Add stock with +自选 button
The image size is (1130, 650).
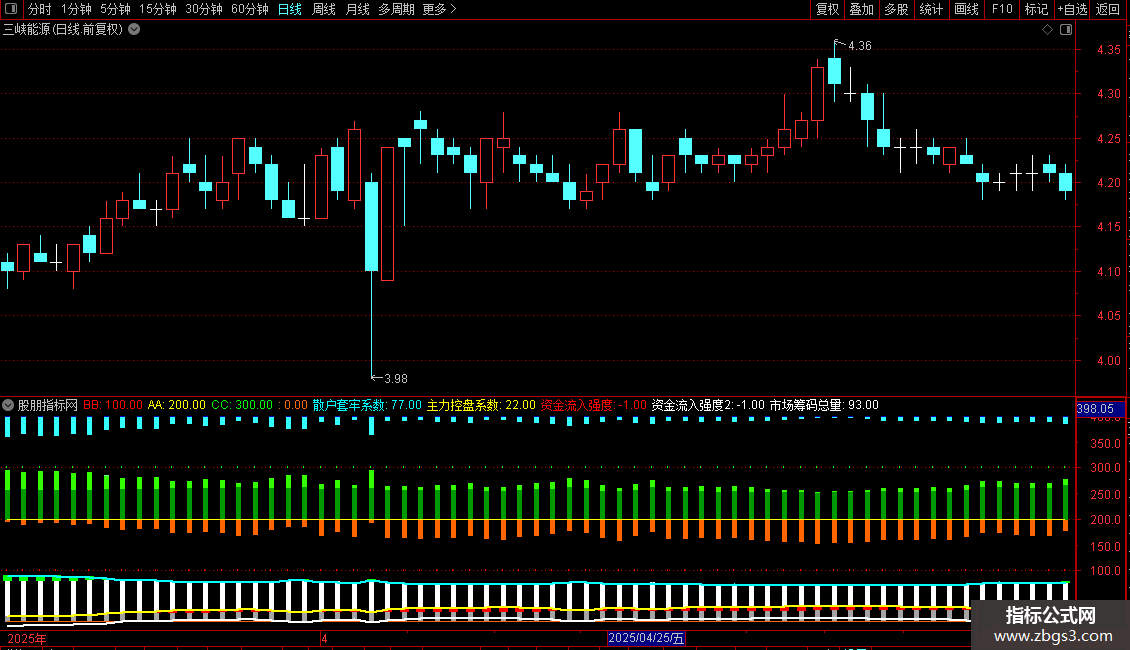1072,9
